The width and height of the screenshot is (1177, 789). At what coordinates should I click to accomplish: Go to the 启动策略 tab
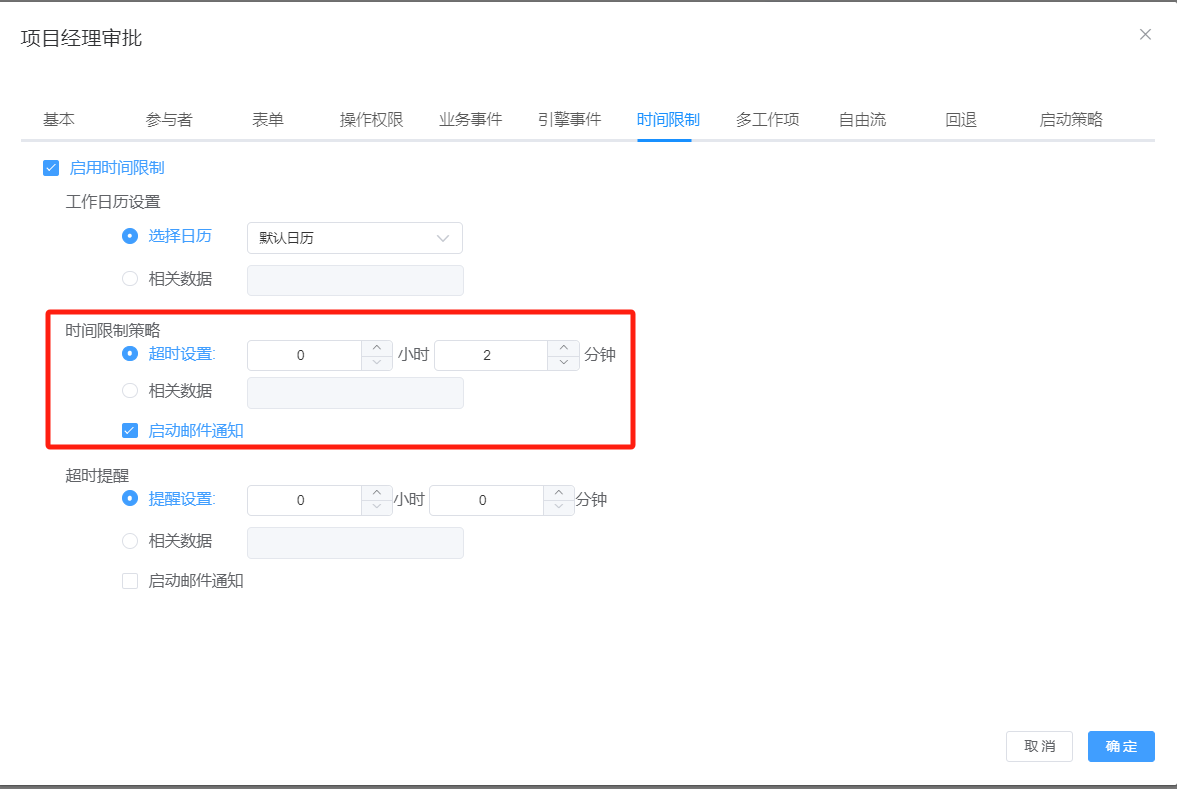click(1070, 120)
